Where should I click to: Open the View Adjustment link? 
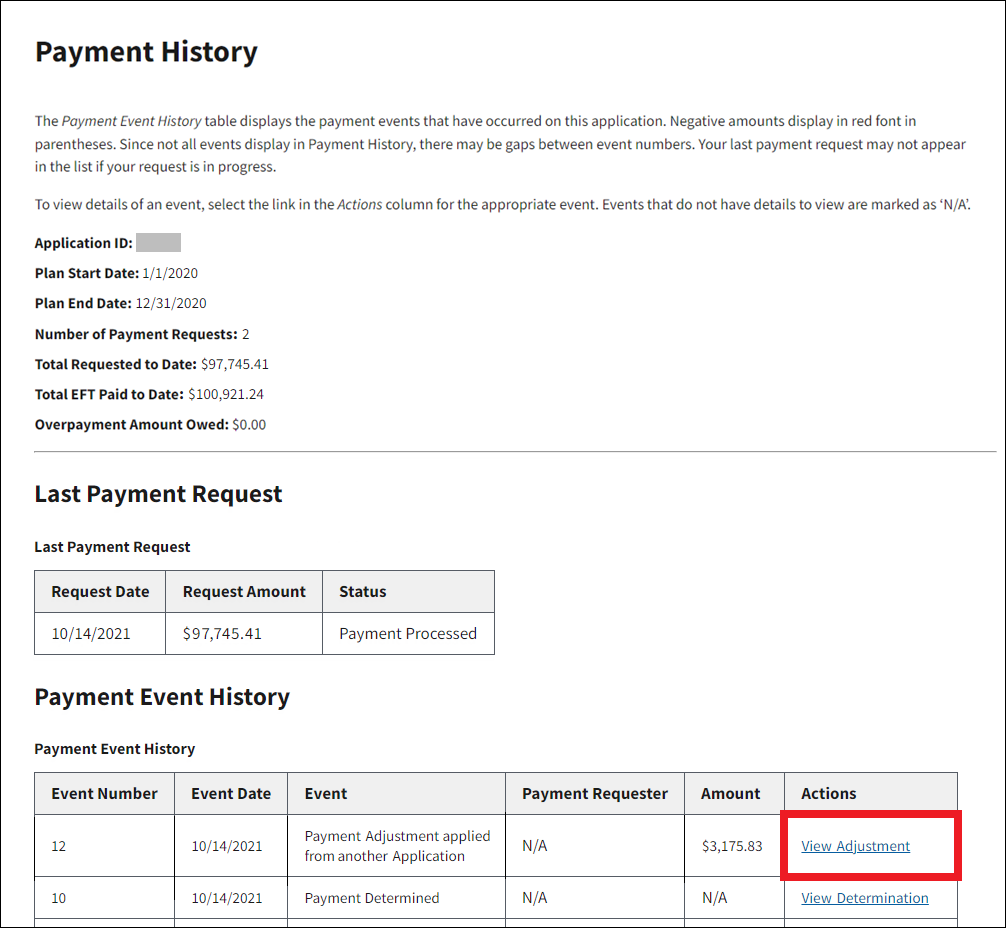tap(855, 846)
